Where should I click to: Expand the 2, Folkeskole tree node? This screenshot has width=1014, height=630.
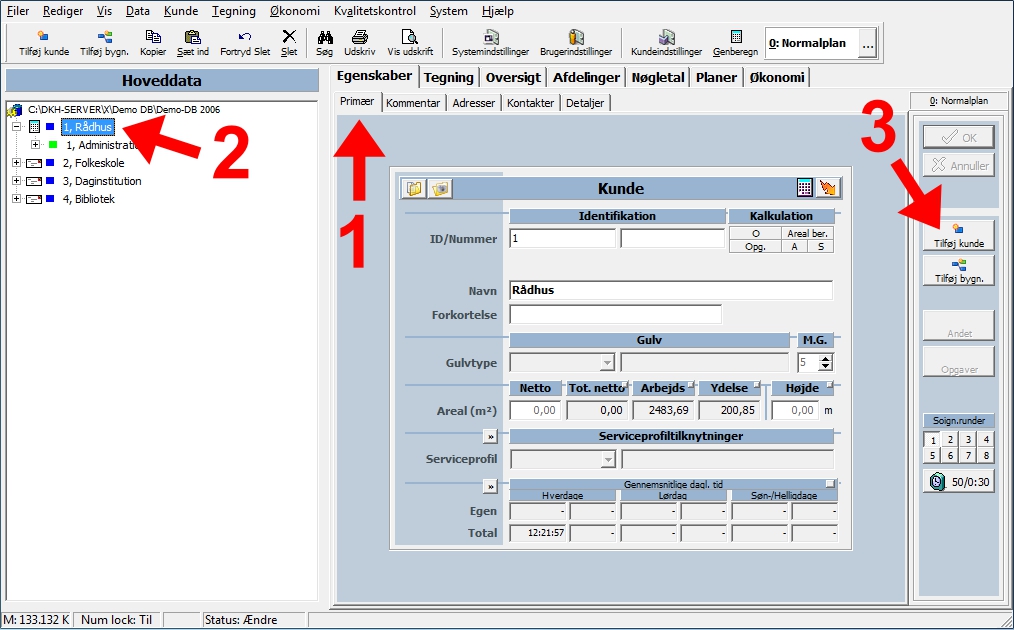(17, 163)
